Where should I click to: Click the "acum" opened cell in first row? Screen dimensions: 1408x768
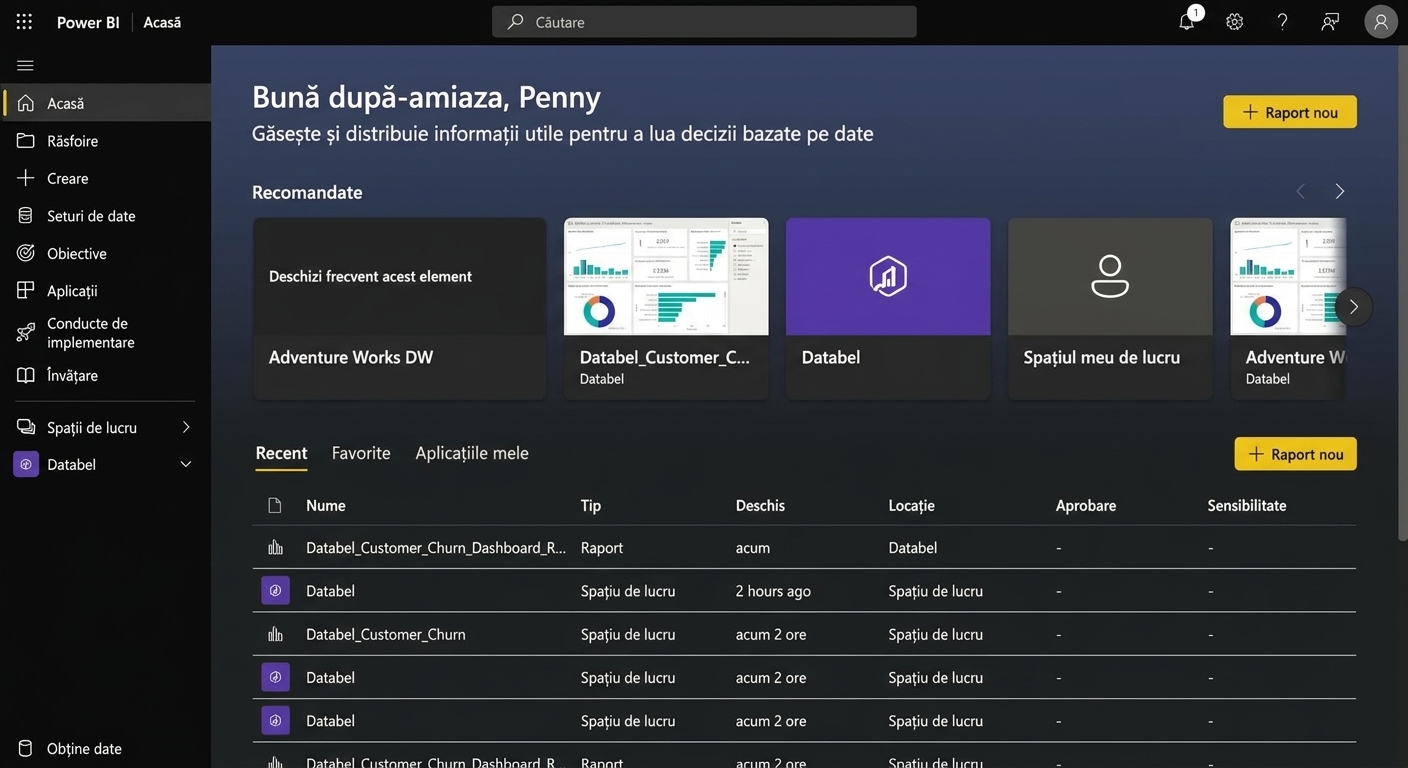coord(753,548)
